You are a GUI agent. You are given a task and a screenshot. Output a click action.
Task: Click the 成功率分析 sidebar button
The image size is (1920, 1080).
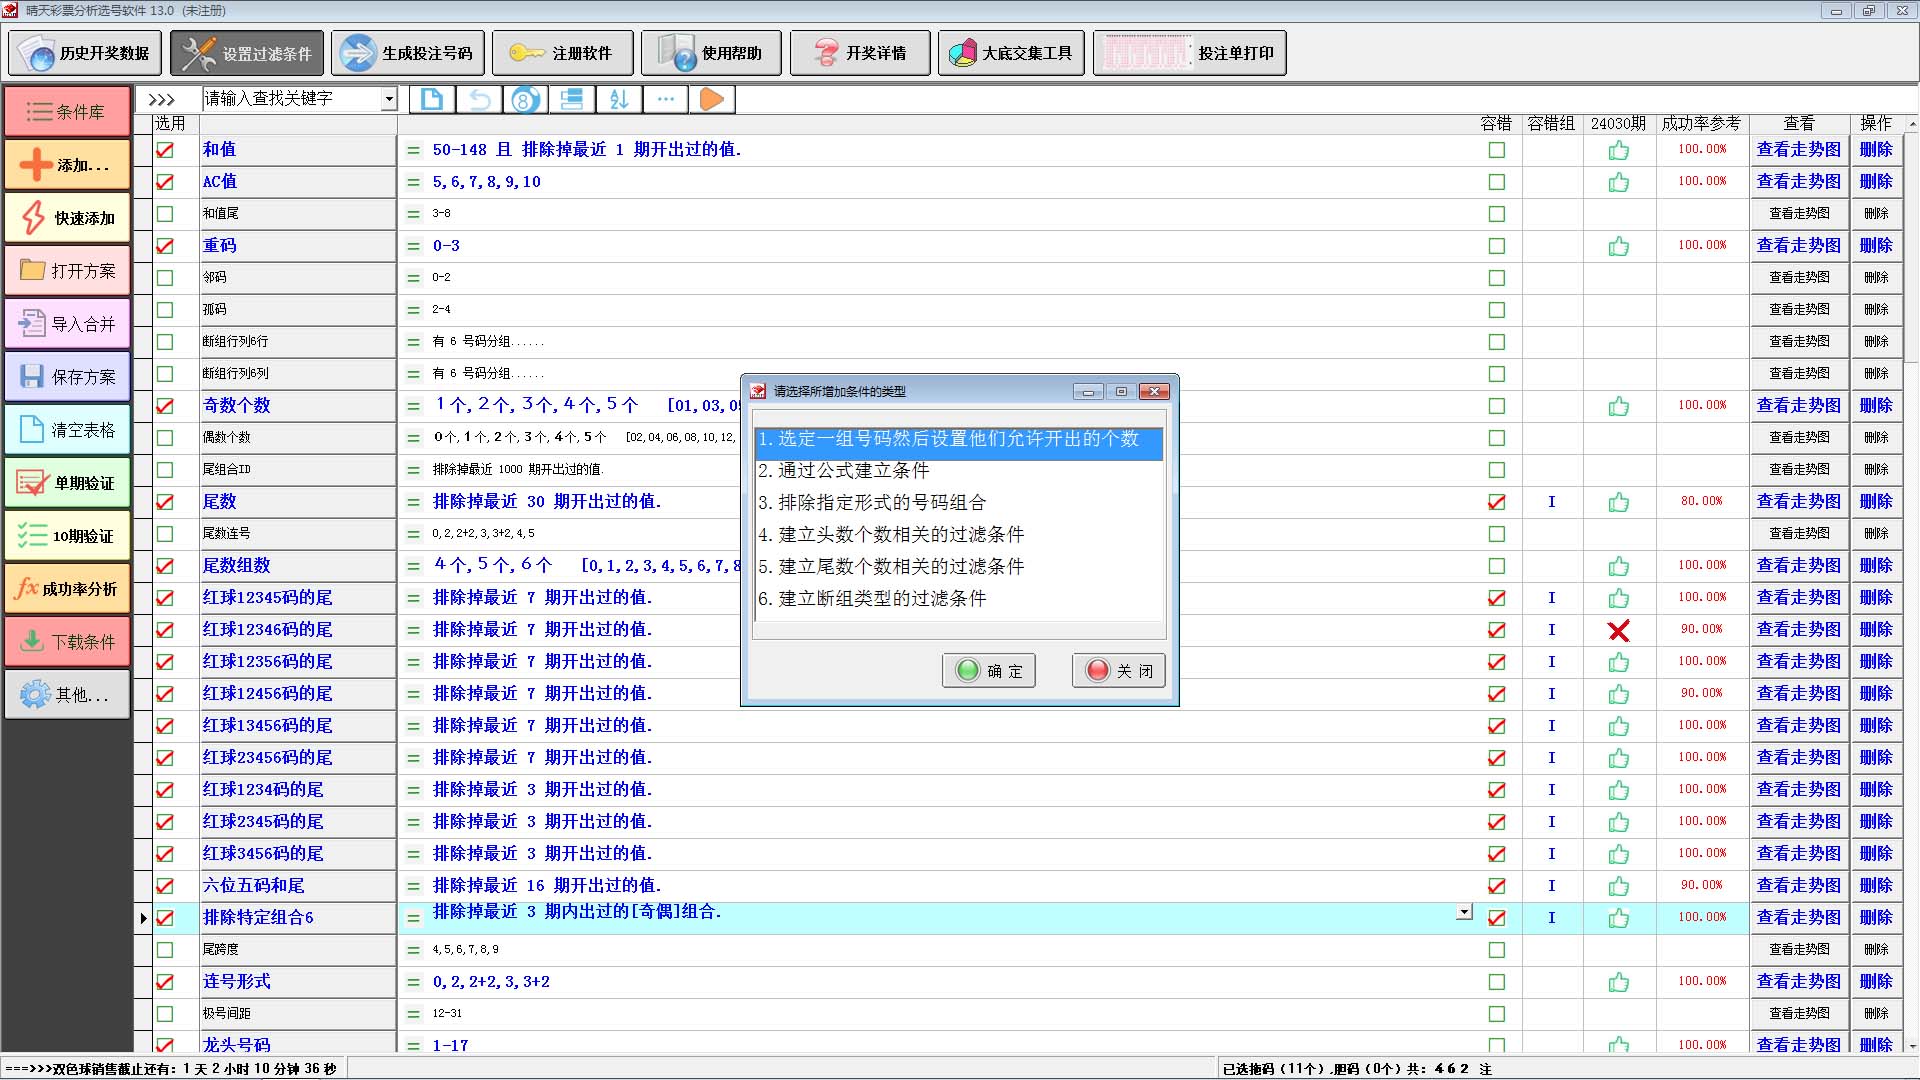[x=68, y=589]
